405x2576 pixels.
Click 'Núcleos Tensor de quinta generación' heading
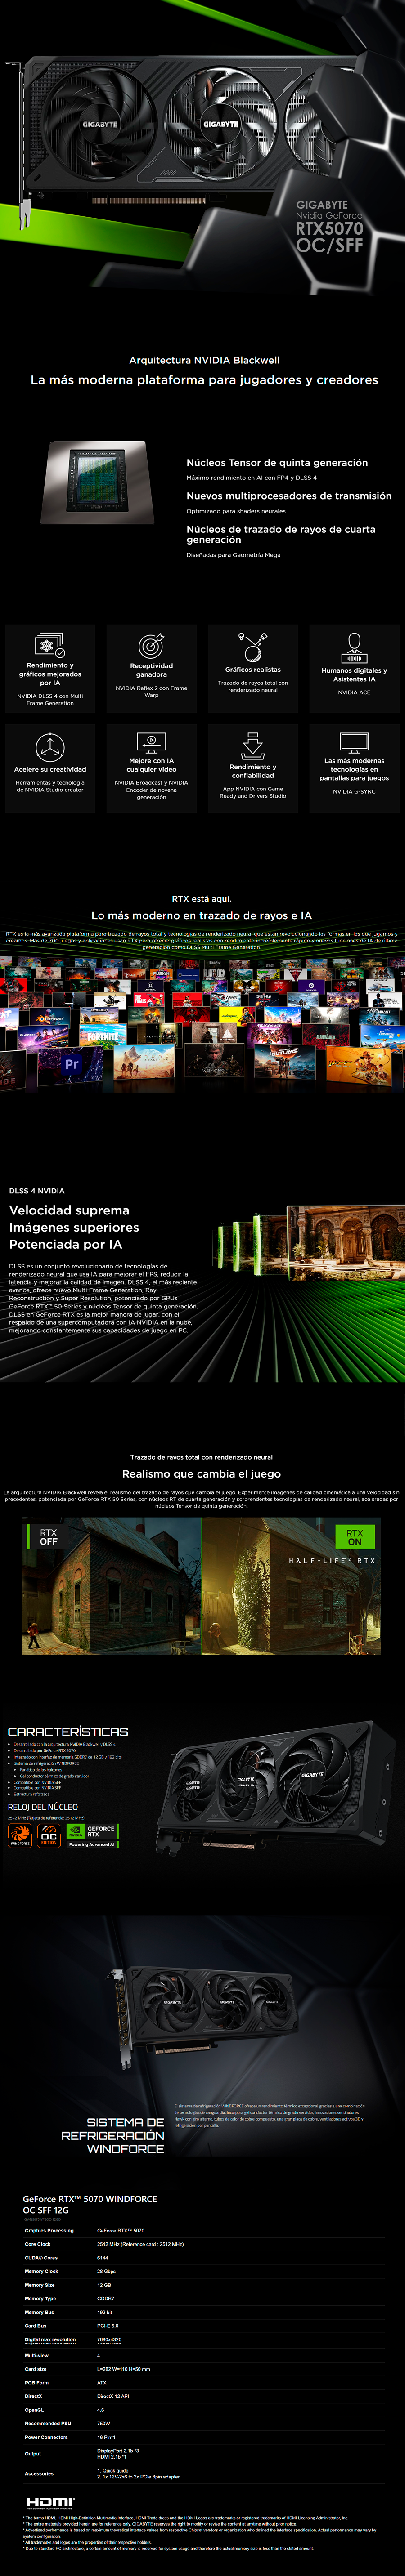click(x=277, y=463)
